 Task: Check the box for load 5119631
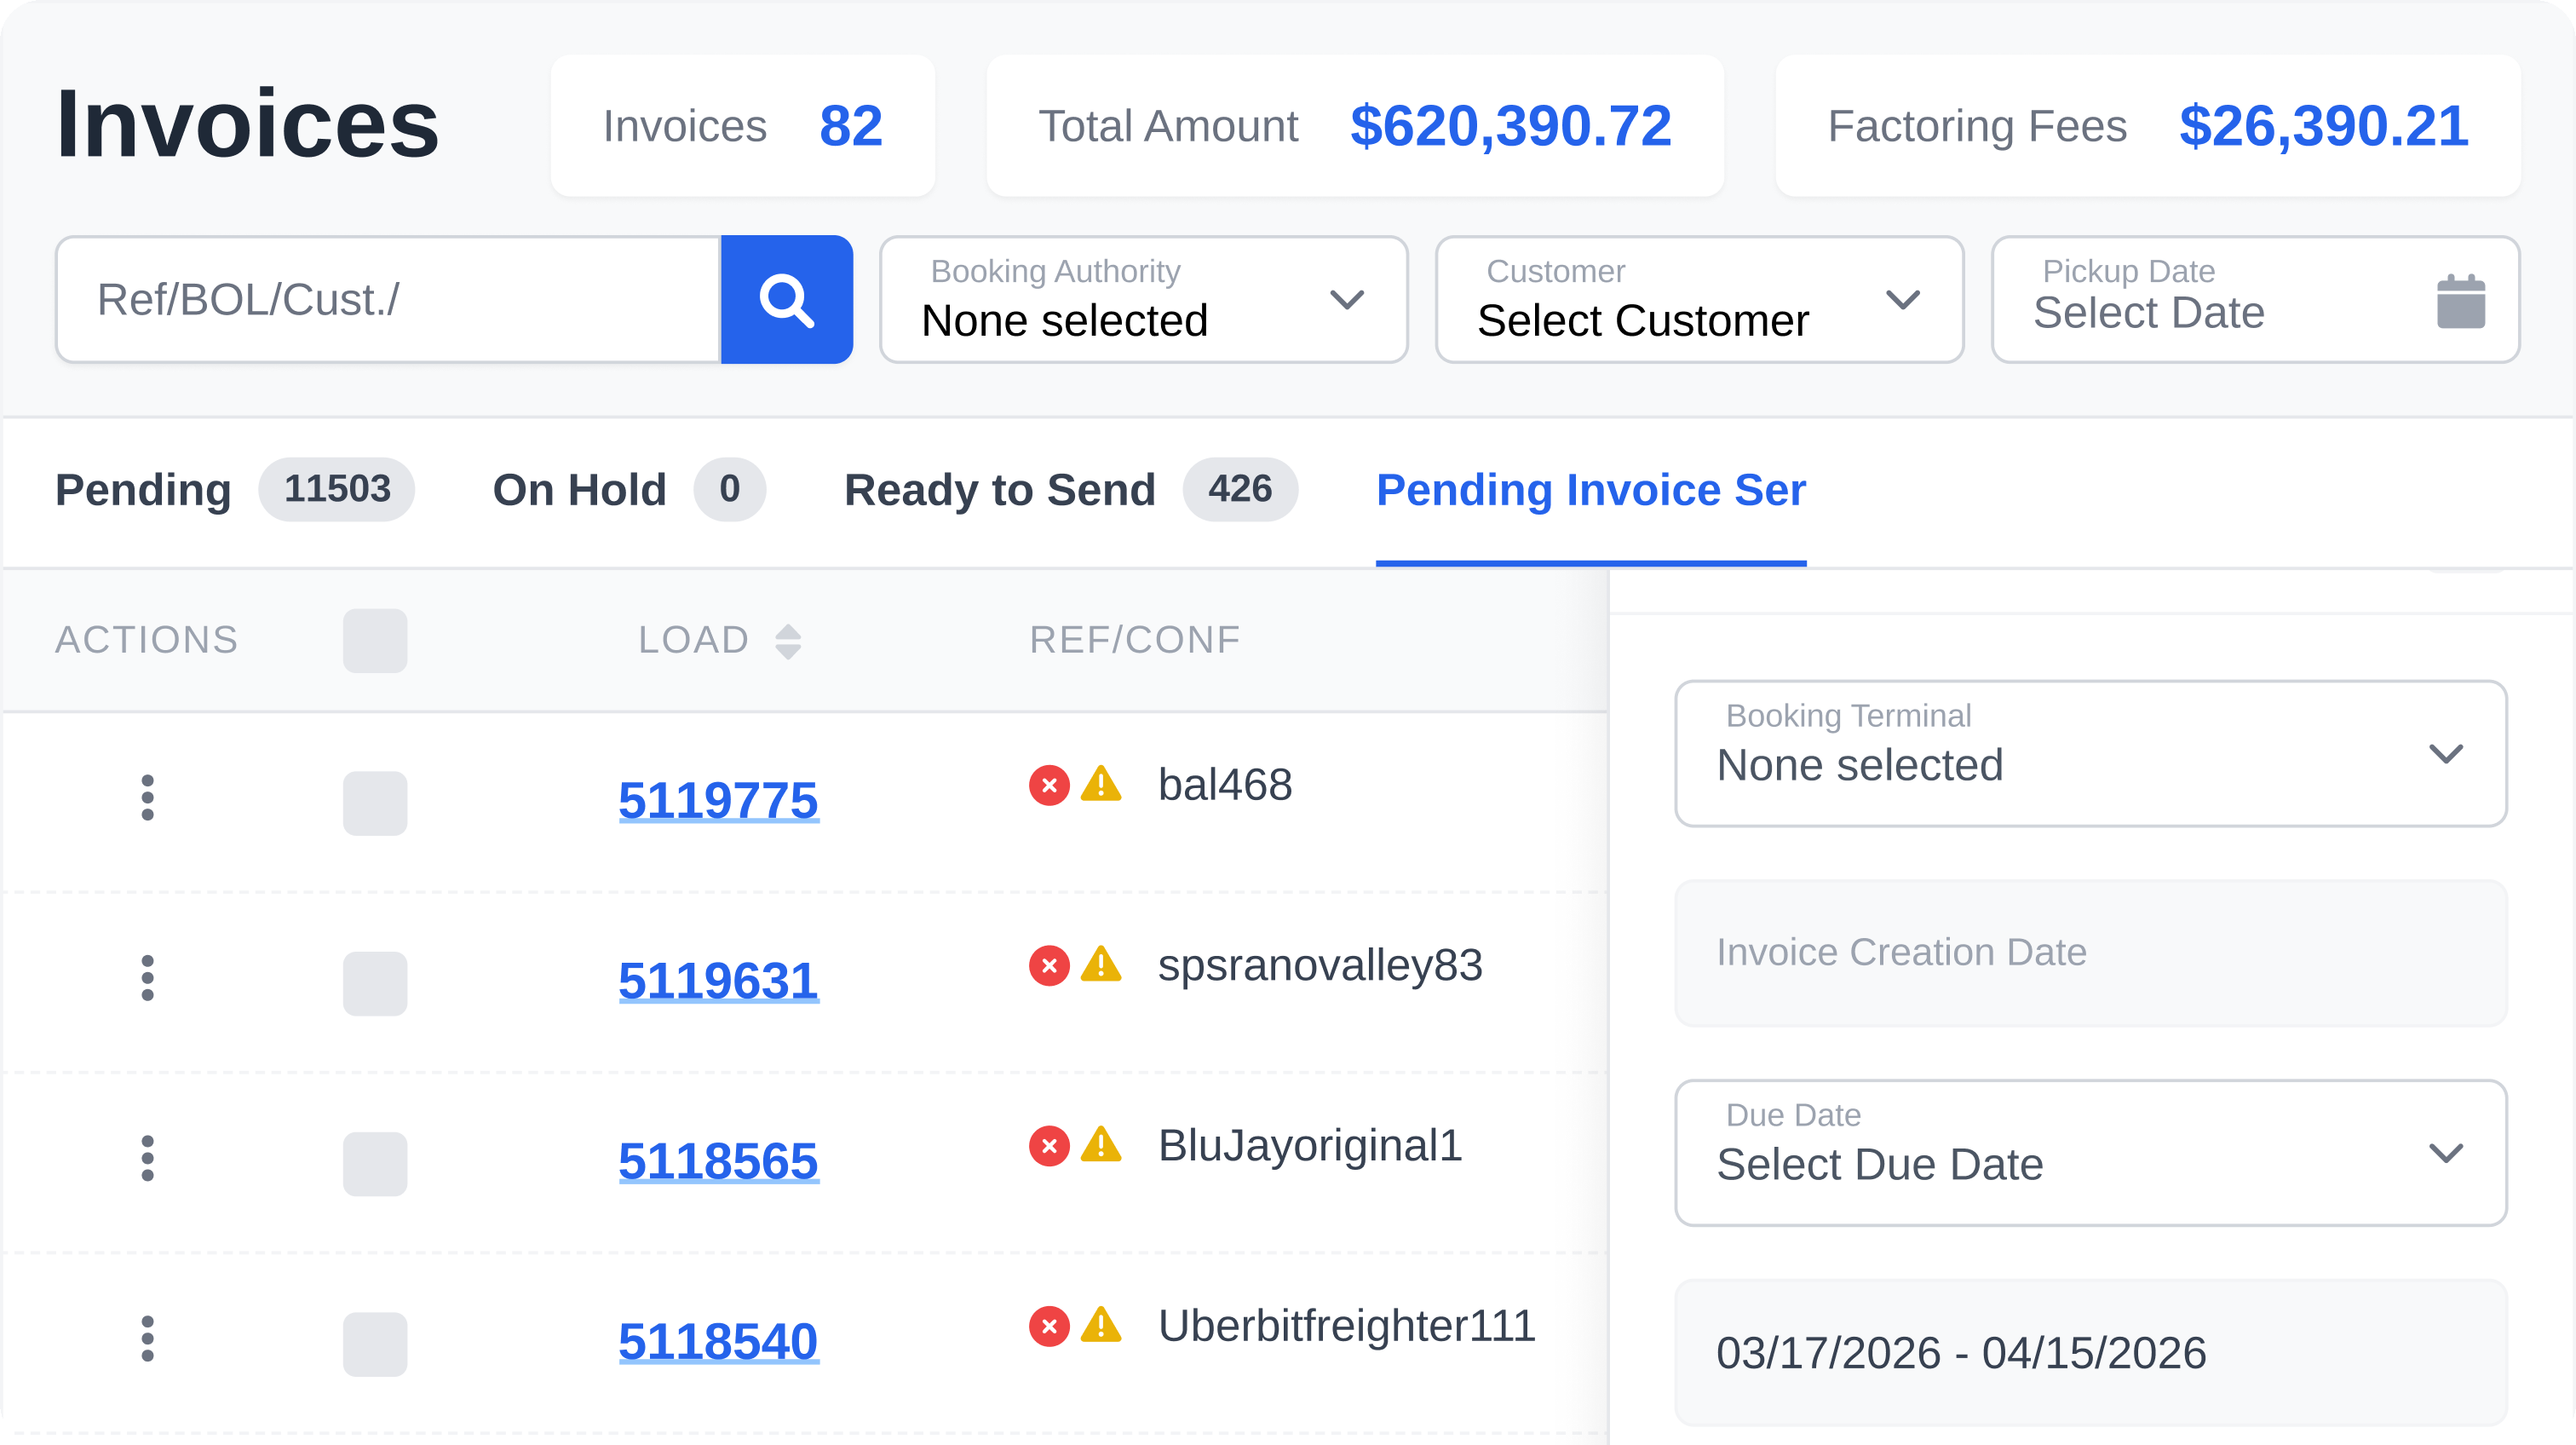click(375, 983)
